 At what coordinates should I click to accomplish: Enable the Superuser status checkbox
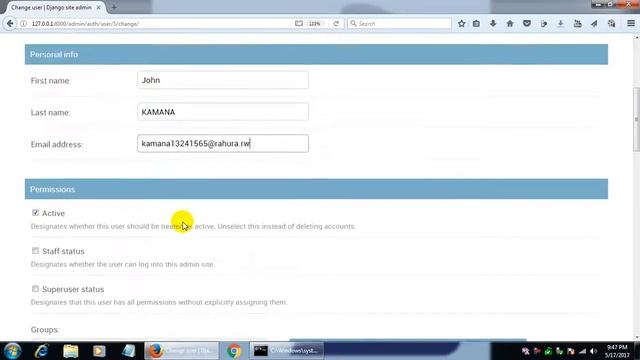click(35, 289)
